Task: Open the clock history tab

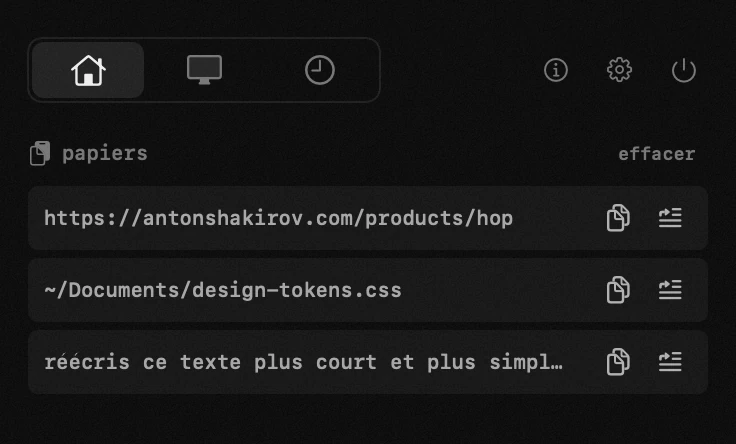Action: click(320, 70)
